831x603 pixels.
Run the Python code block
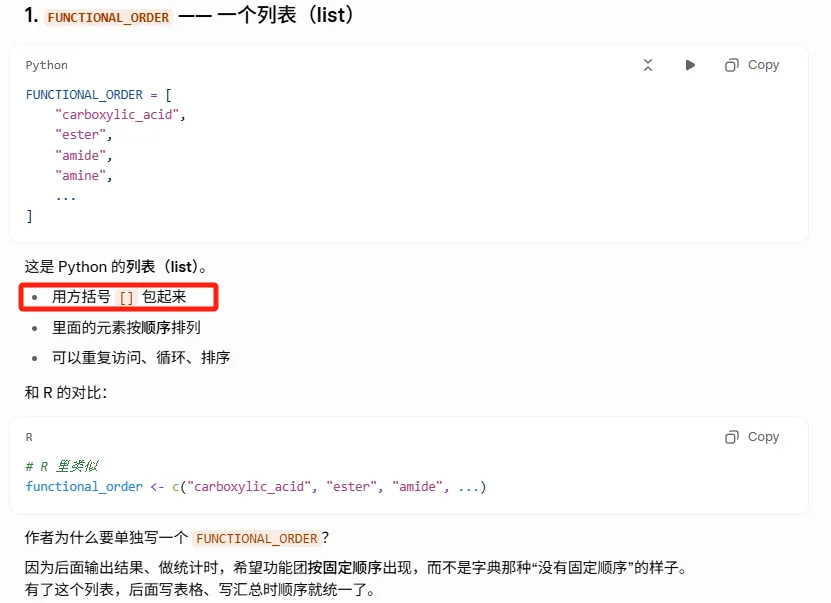click(690, 65)
